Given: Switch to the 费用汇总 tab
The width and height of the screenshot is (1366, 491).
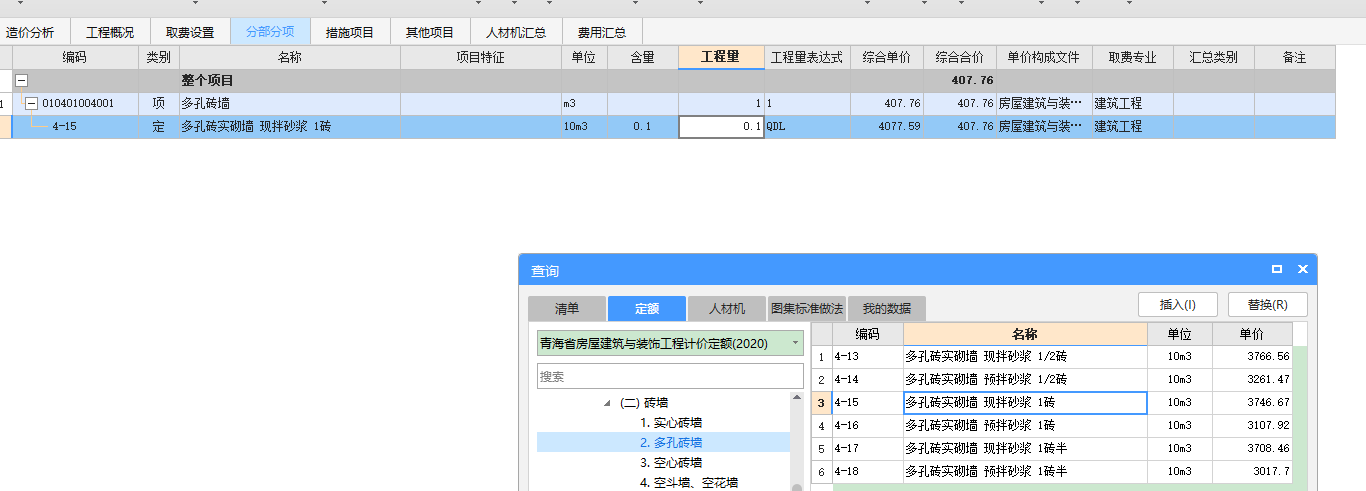Looking at the screenshot, I should point(602,32).
